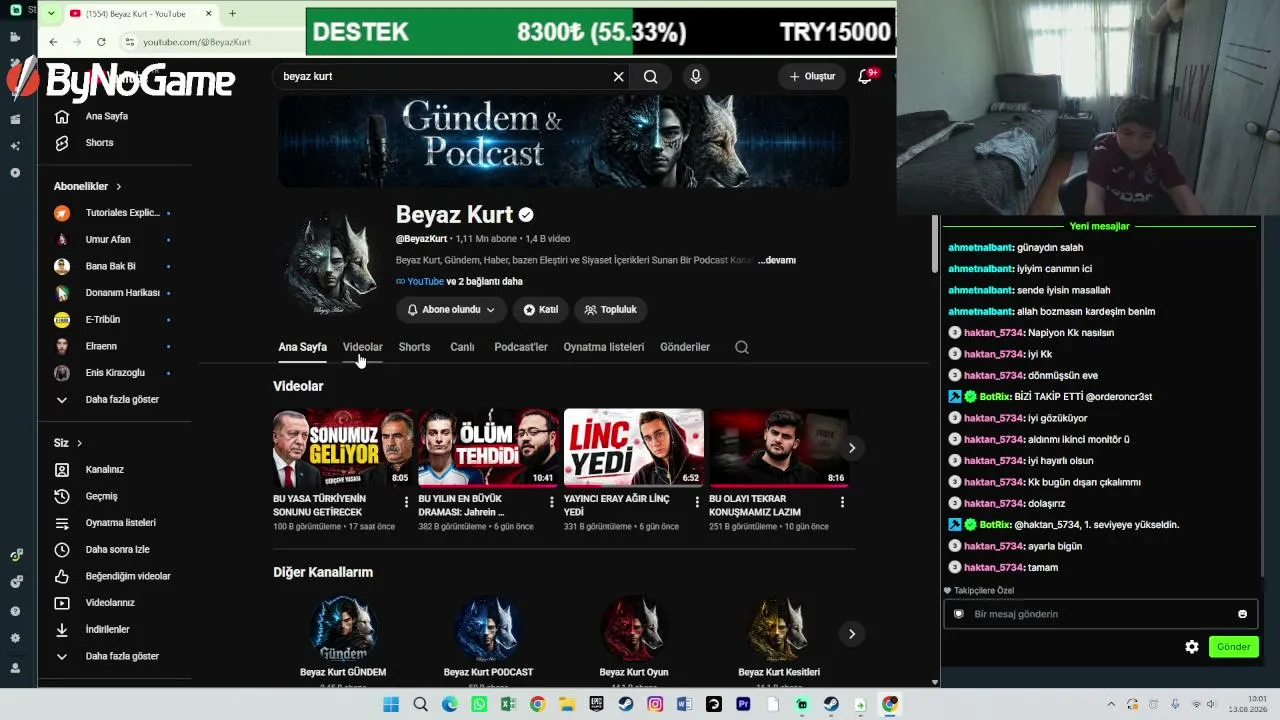Open the Beyaz Kurt PODCAST channel

[488, 637]
